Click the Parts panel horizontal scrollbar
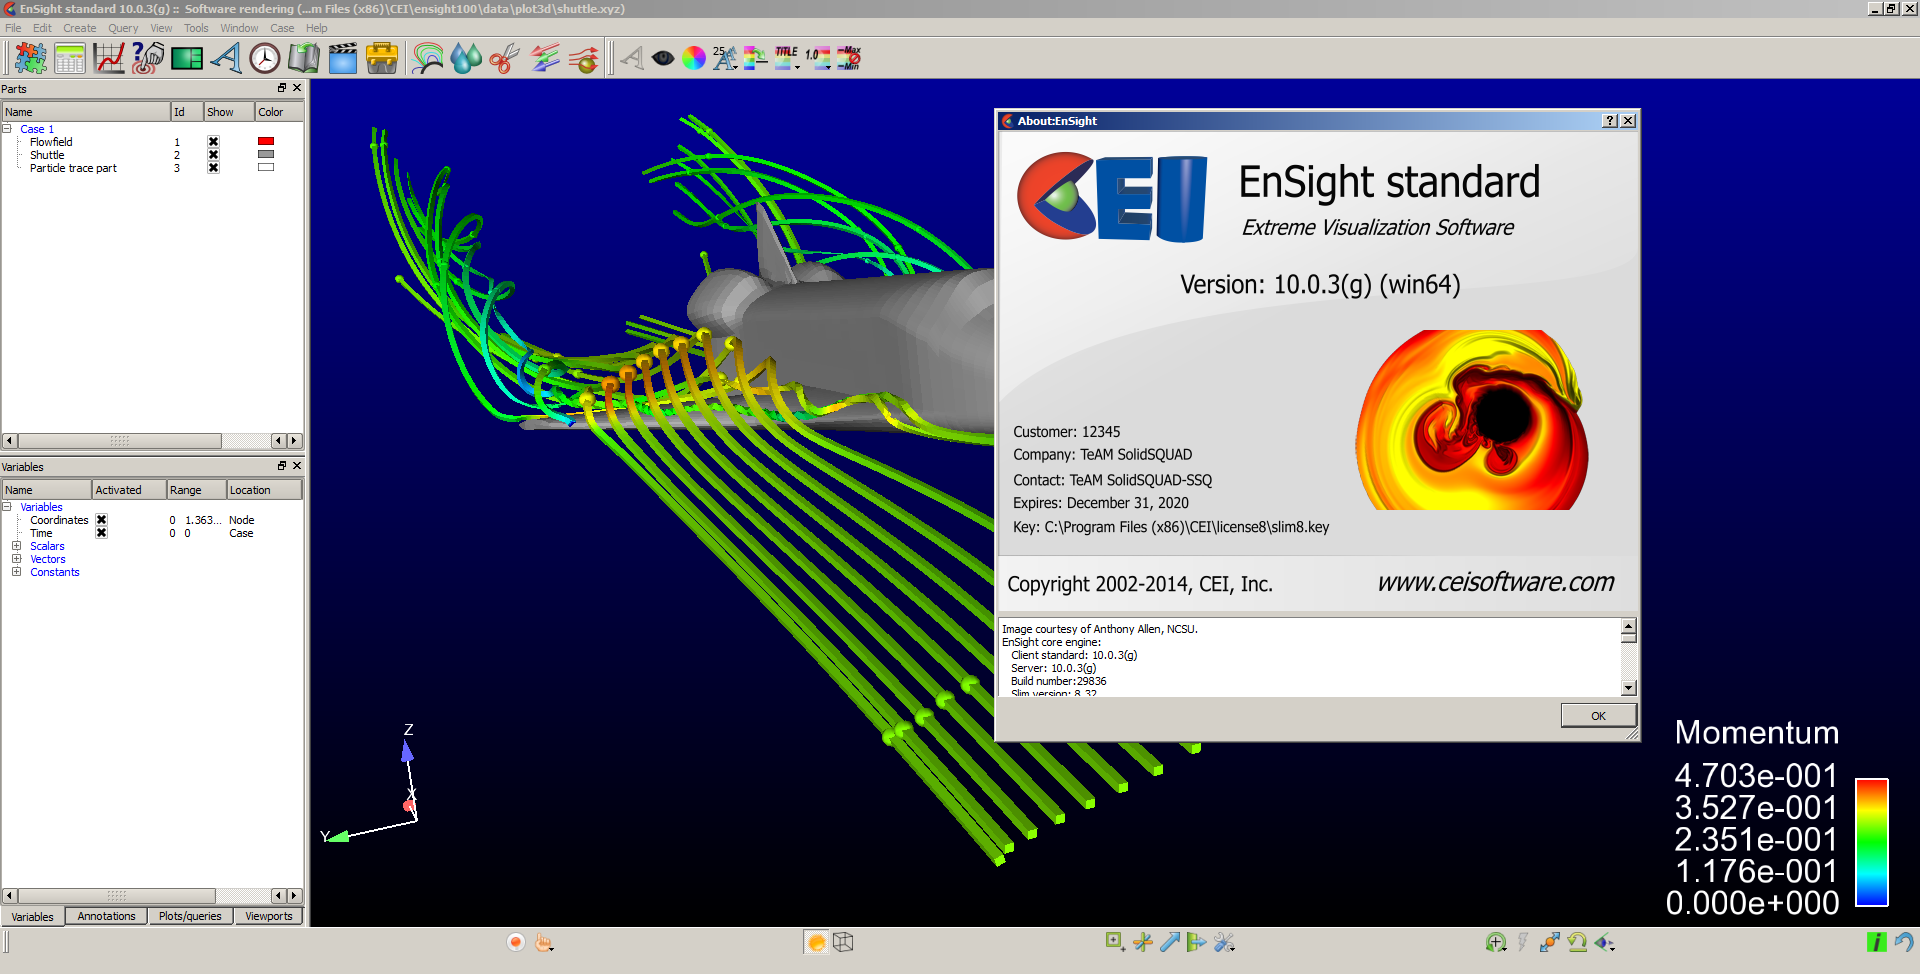Image resolution: width=1920 pixels, height=975 pixels. coord(120,441)
